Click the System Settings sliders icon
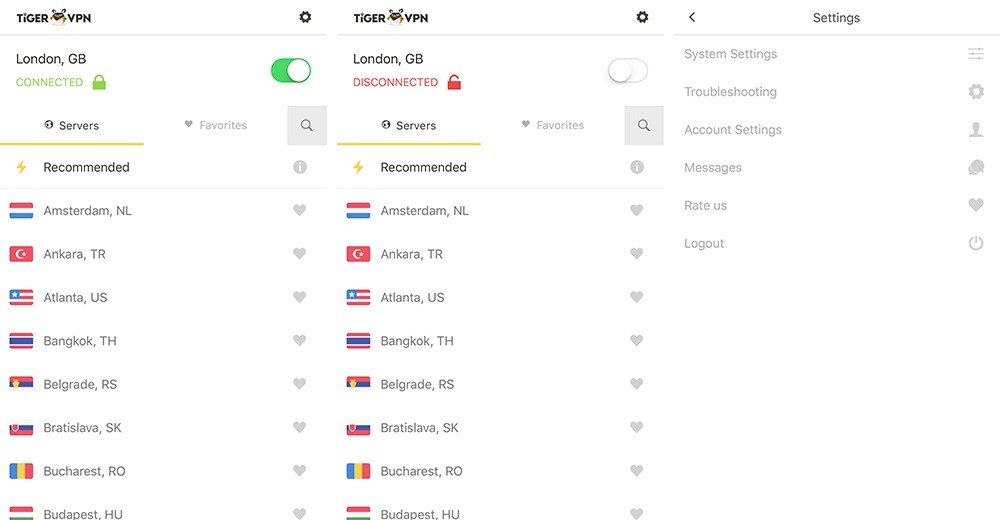Image resolution: width=1000 pixels, height=520 pixels. pos(976,54)
